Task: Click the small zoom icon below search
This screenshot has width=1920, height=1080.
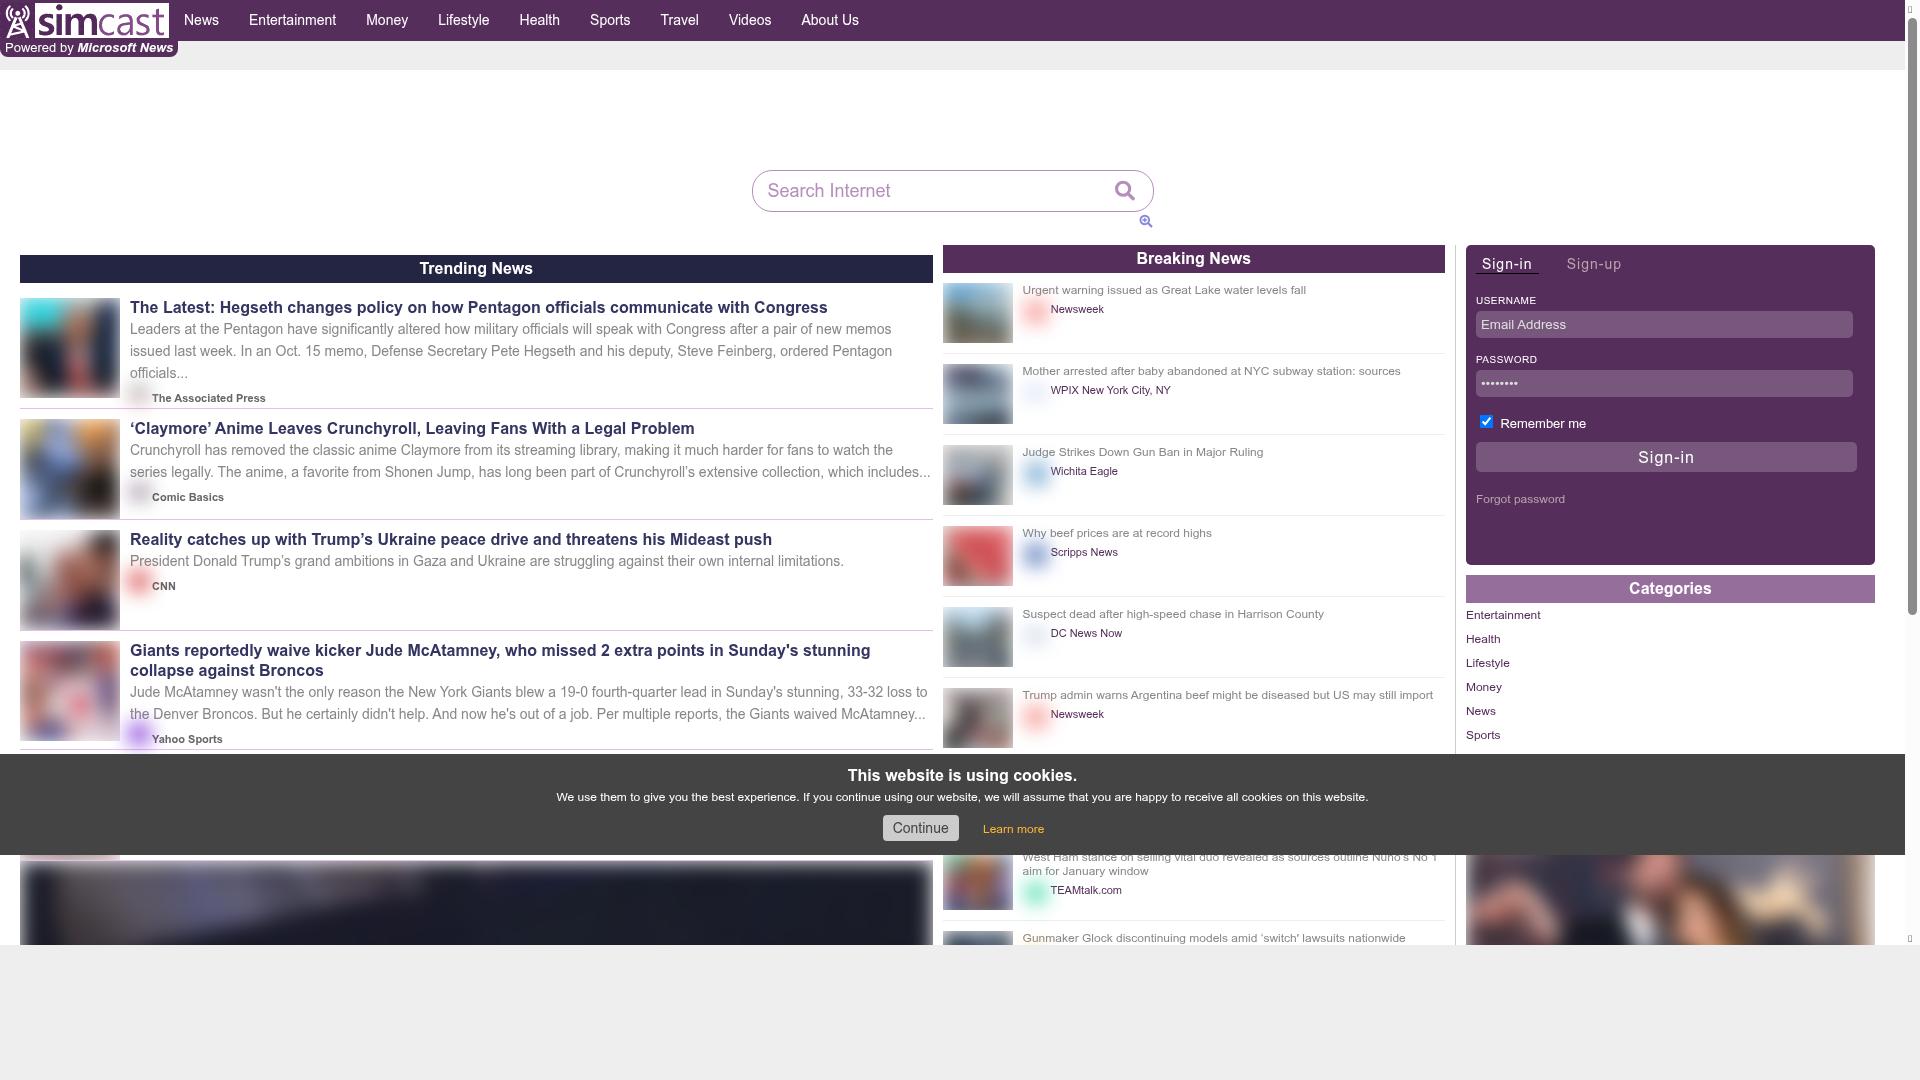Action: 1146,222
